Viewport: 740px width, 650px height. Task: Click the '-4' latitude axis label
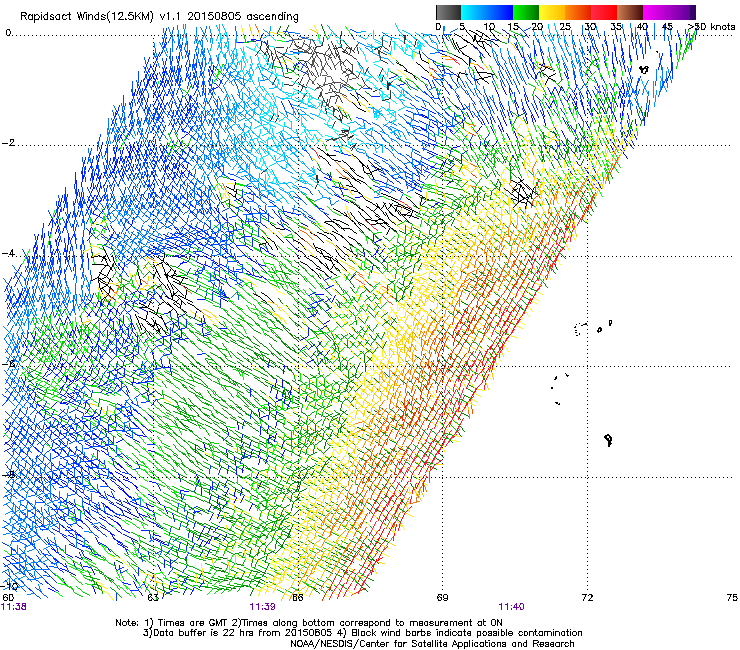coord(8,253)
